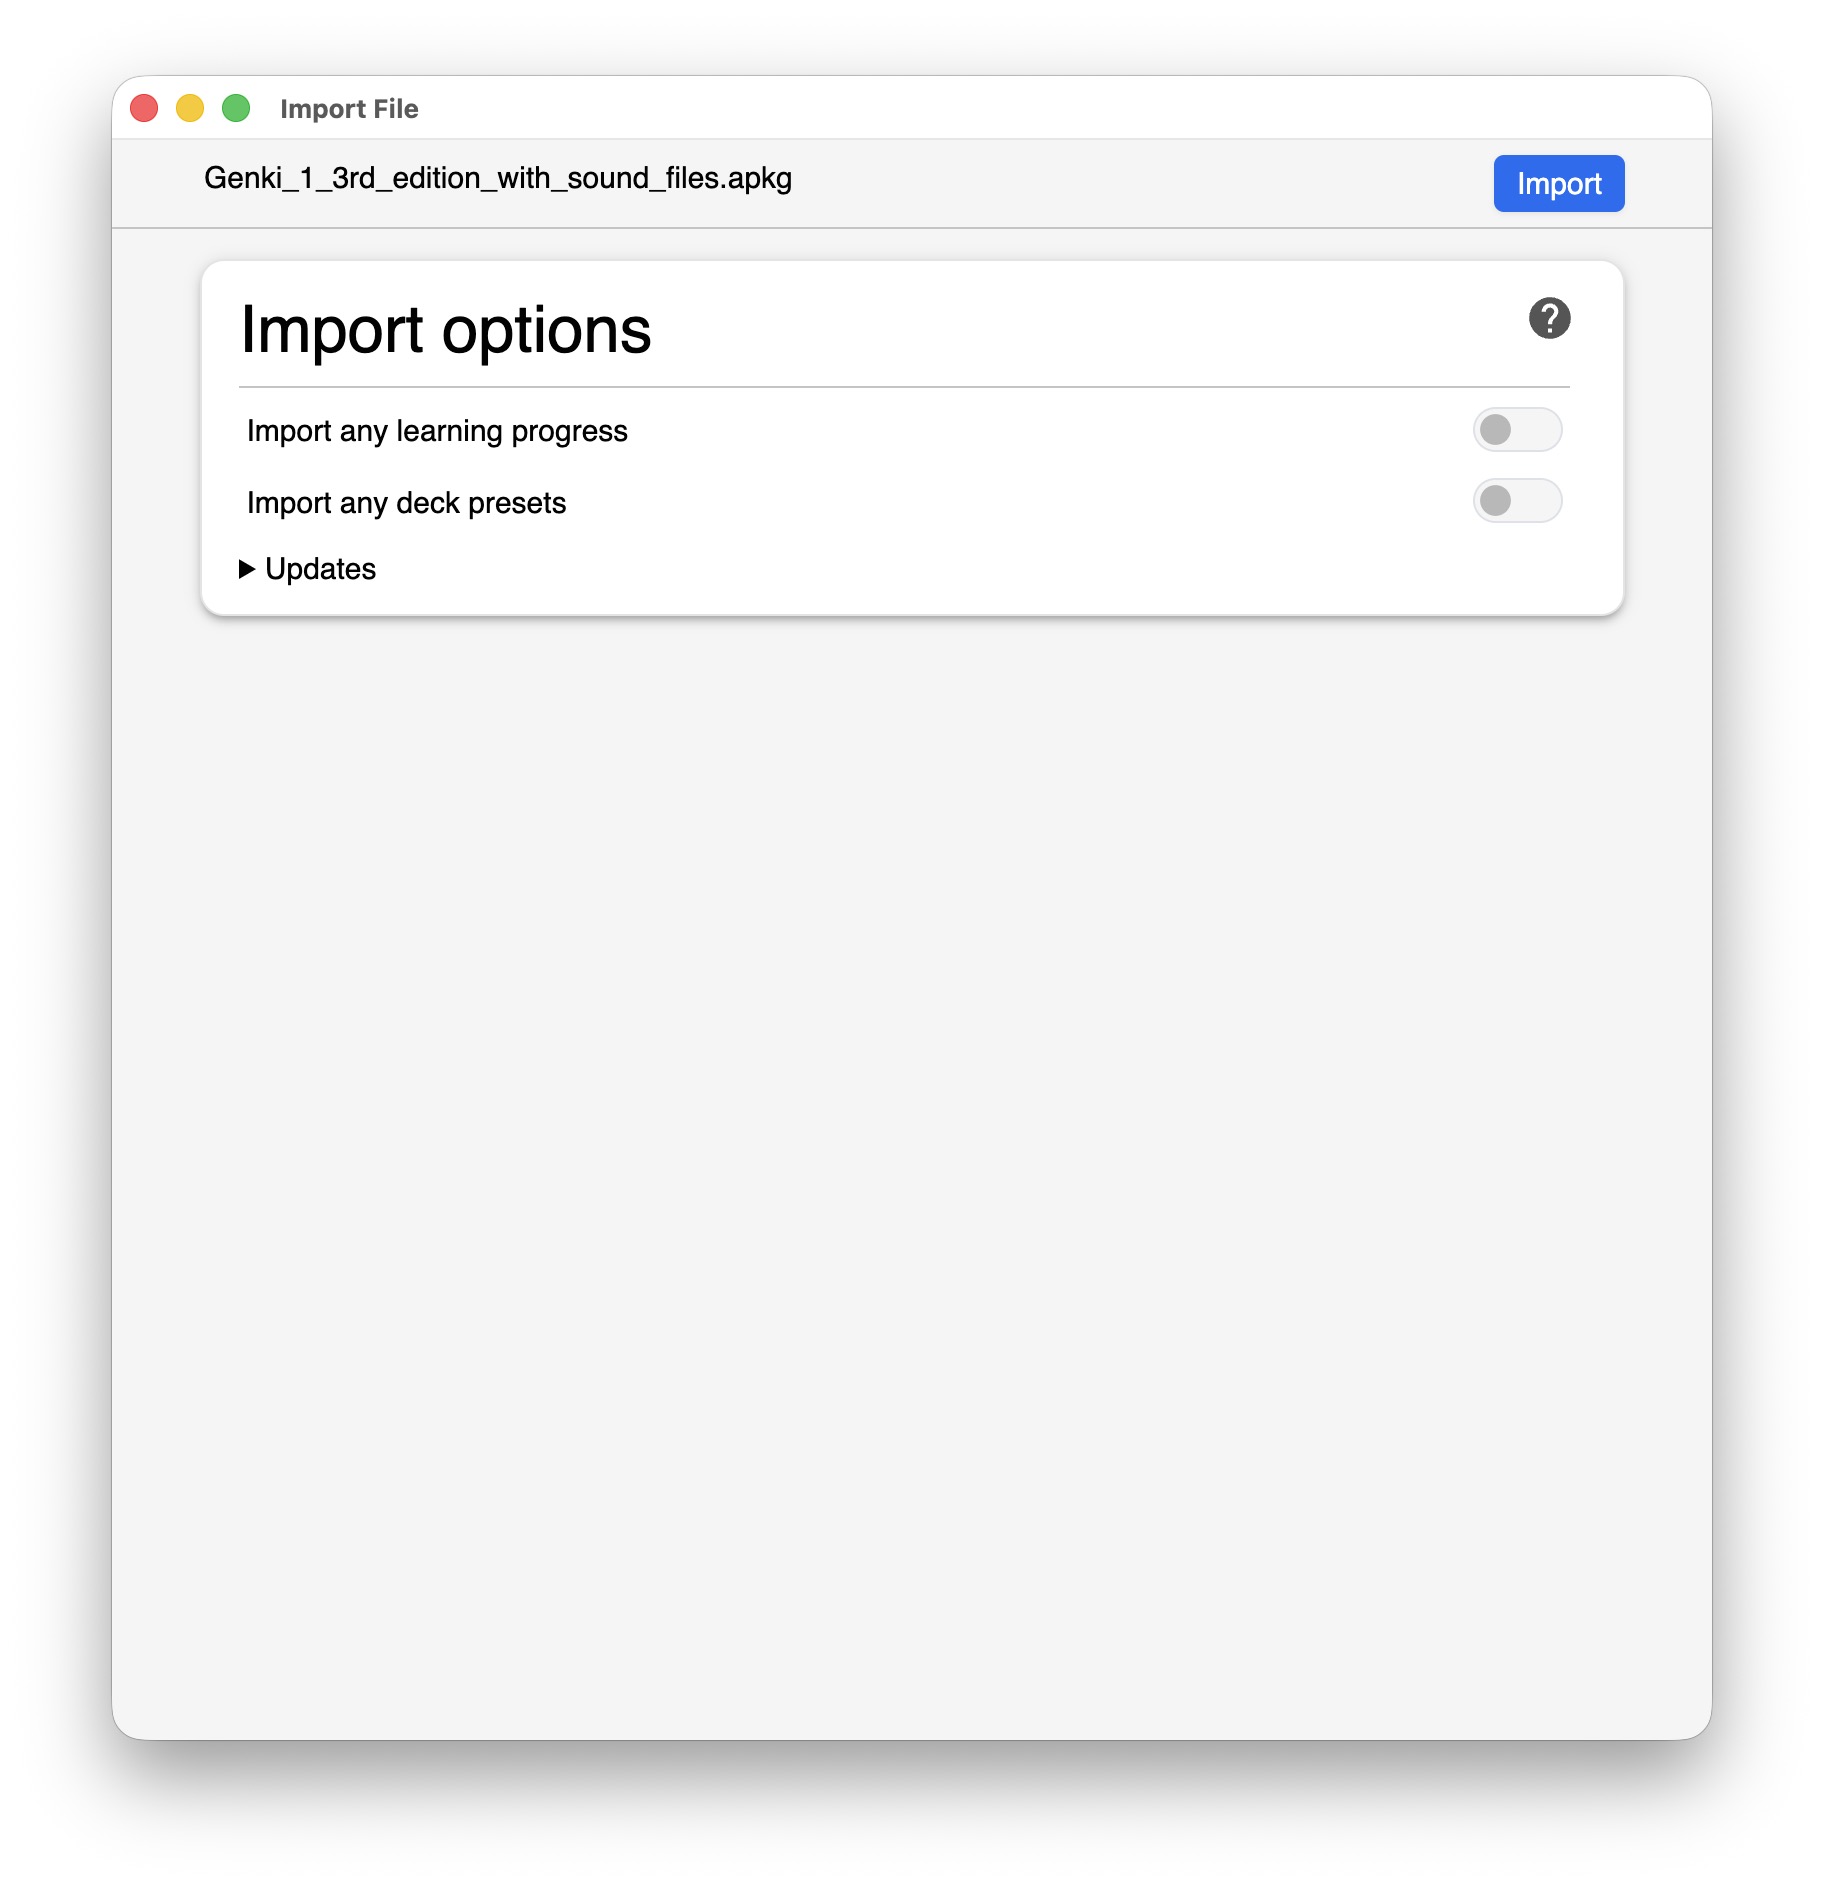1824x1888 pixels.
Task: Click the Import File window title
Action: point(349,109)
